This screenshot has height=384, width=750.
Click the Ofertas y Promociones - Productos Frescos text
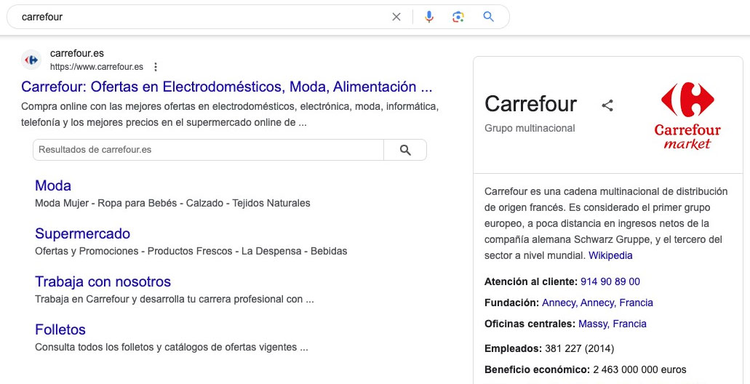click(x=191, y=251)
